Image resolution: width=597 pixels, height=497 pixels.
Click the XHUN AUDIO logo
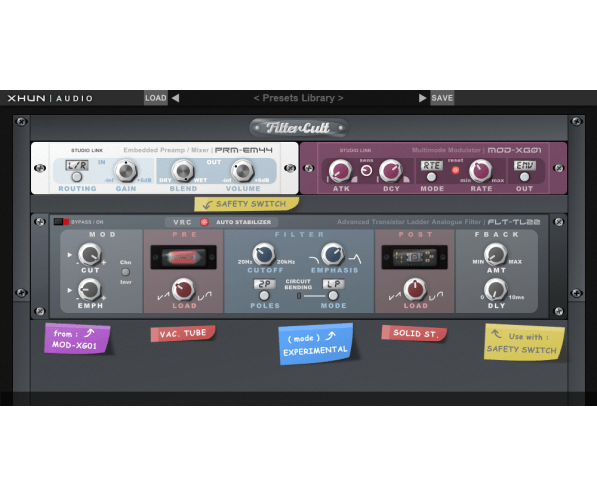50,98
